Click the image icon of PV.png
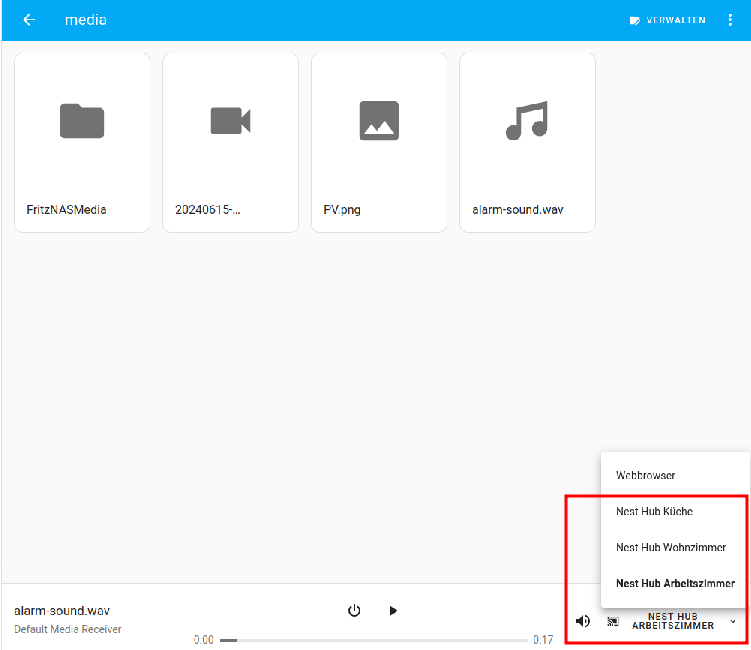The image size is (751, 650). point(379,121)
